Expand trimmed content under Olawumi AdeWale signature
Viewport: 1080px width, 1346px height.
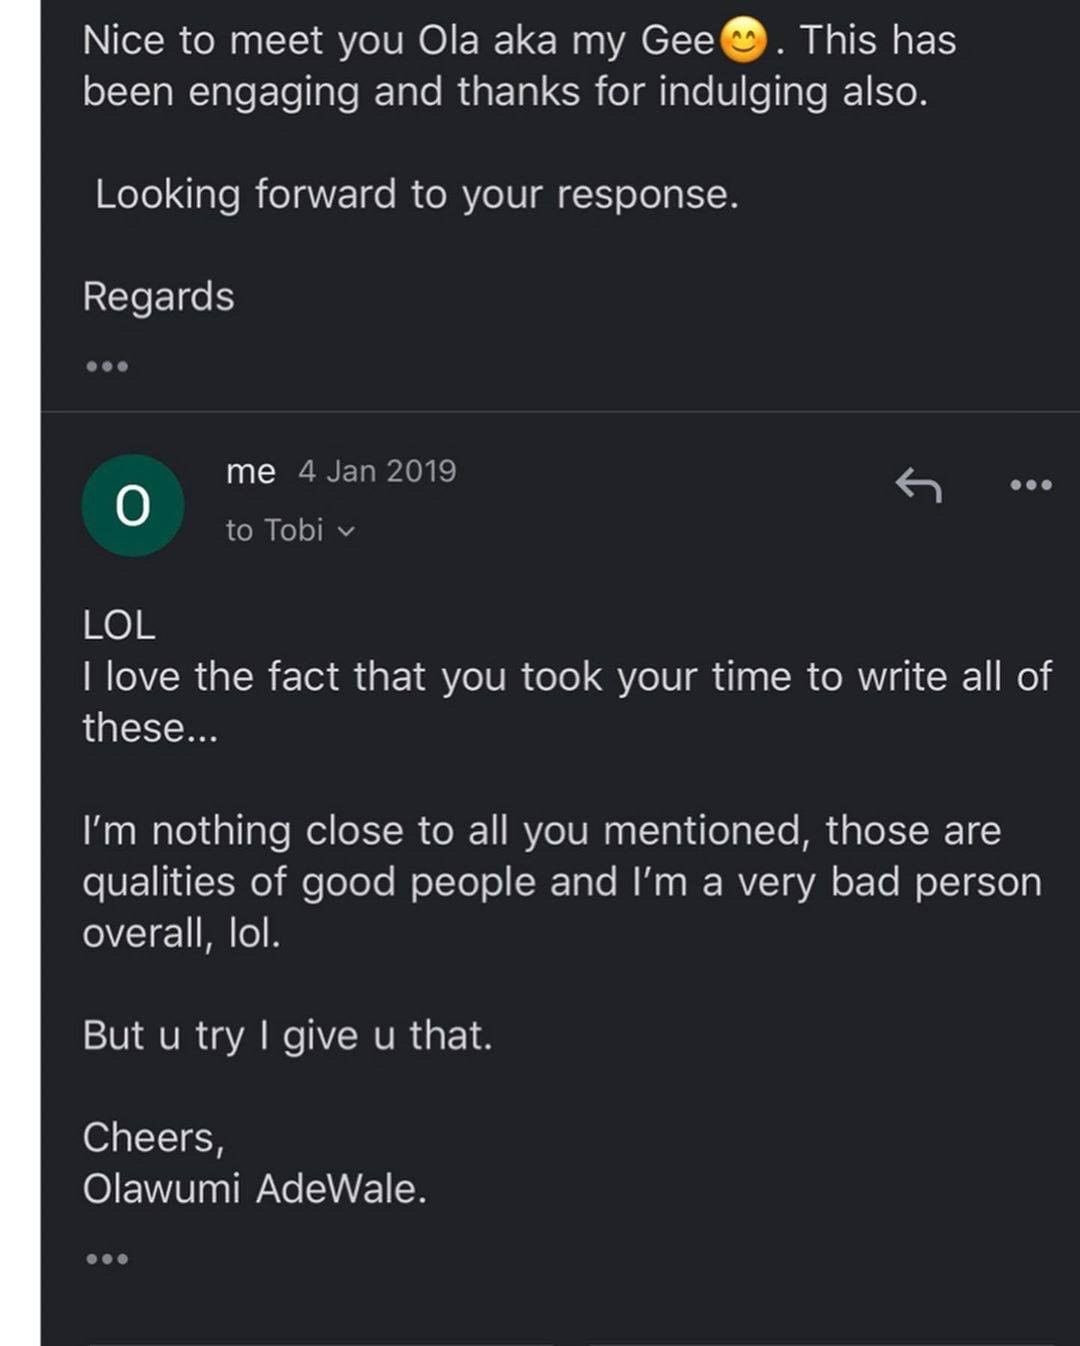pos(107,1259)
